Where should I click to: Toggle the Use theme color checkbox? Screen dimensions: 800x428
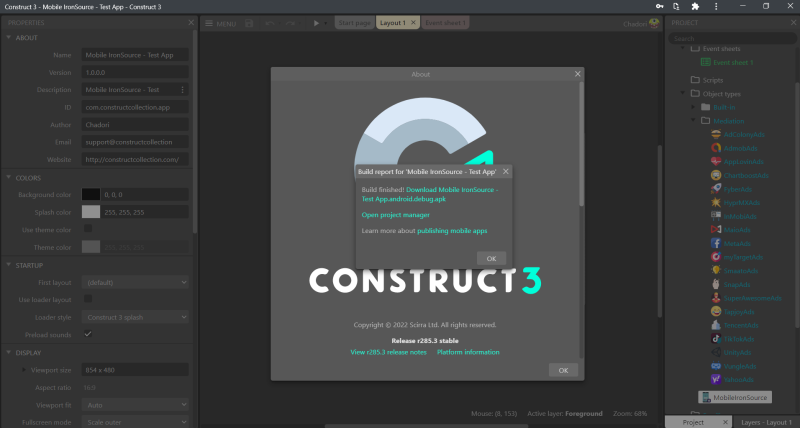tap(88, 229)
